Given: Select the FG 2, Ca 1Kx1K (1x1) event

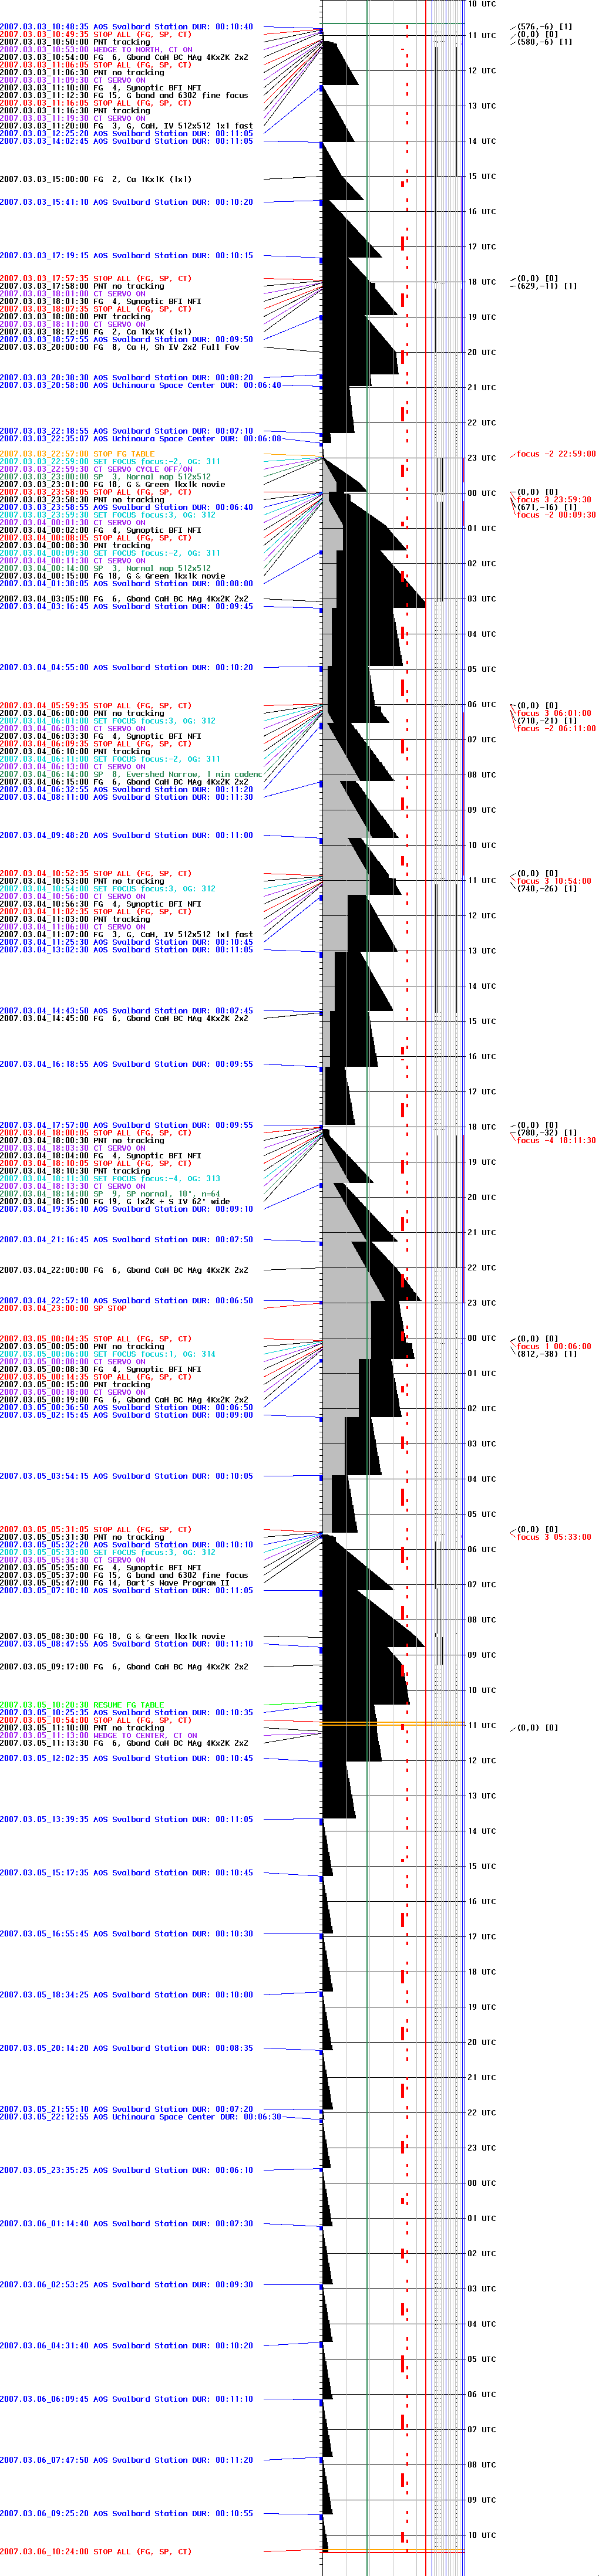Looking at the screenshot, I should click(x=96, y=179).
